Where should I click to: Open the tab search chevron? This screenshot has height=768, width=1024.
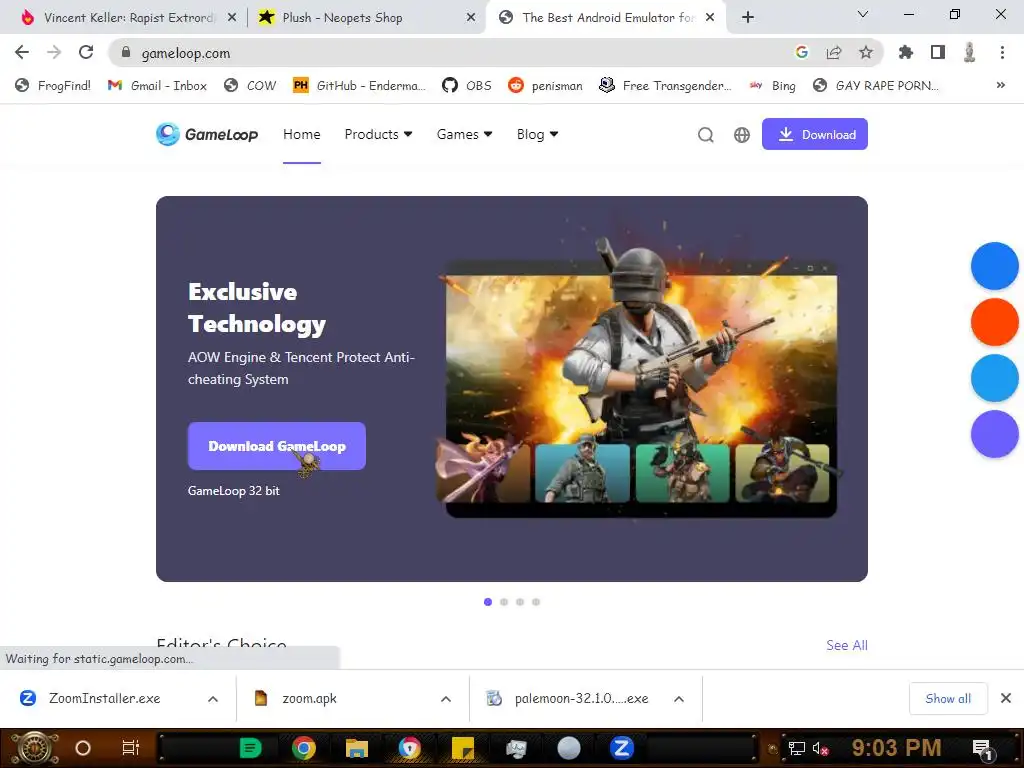point(863,14)
